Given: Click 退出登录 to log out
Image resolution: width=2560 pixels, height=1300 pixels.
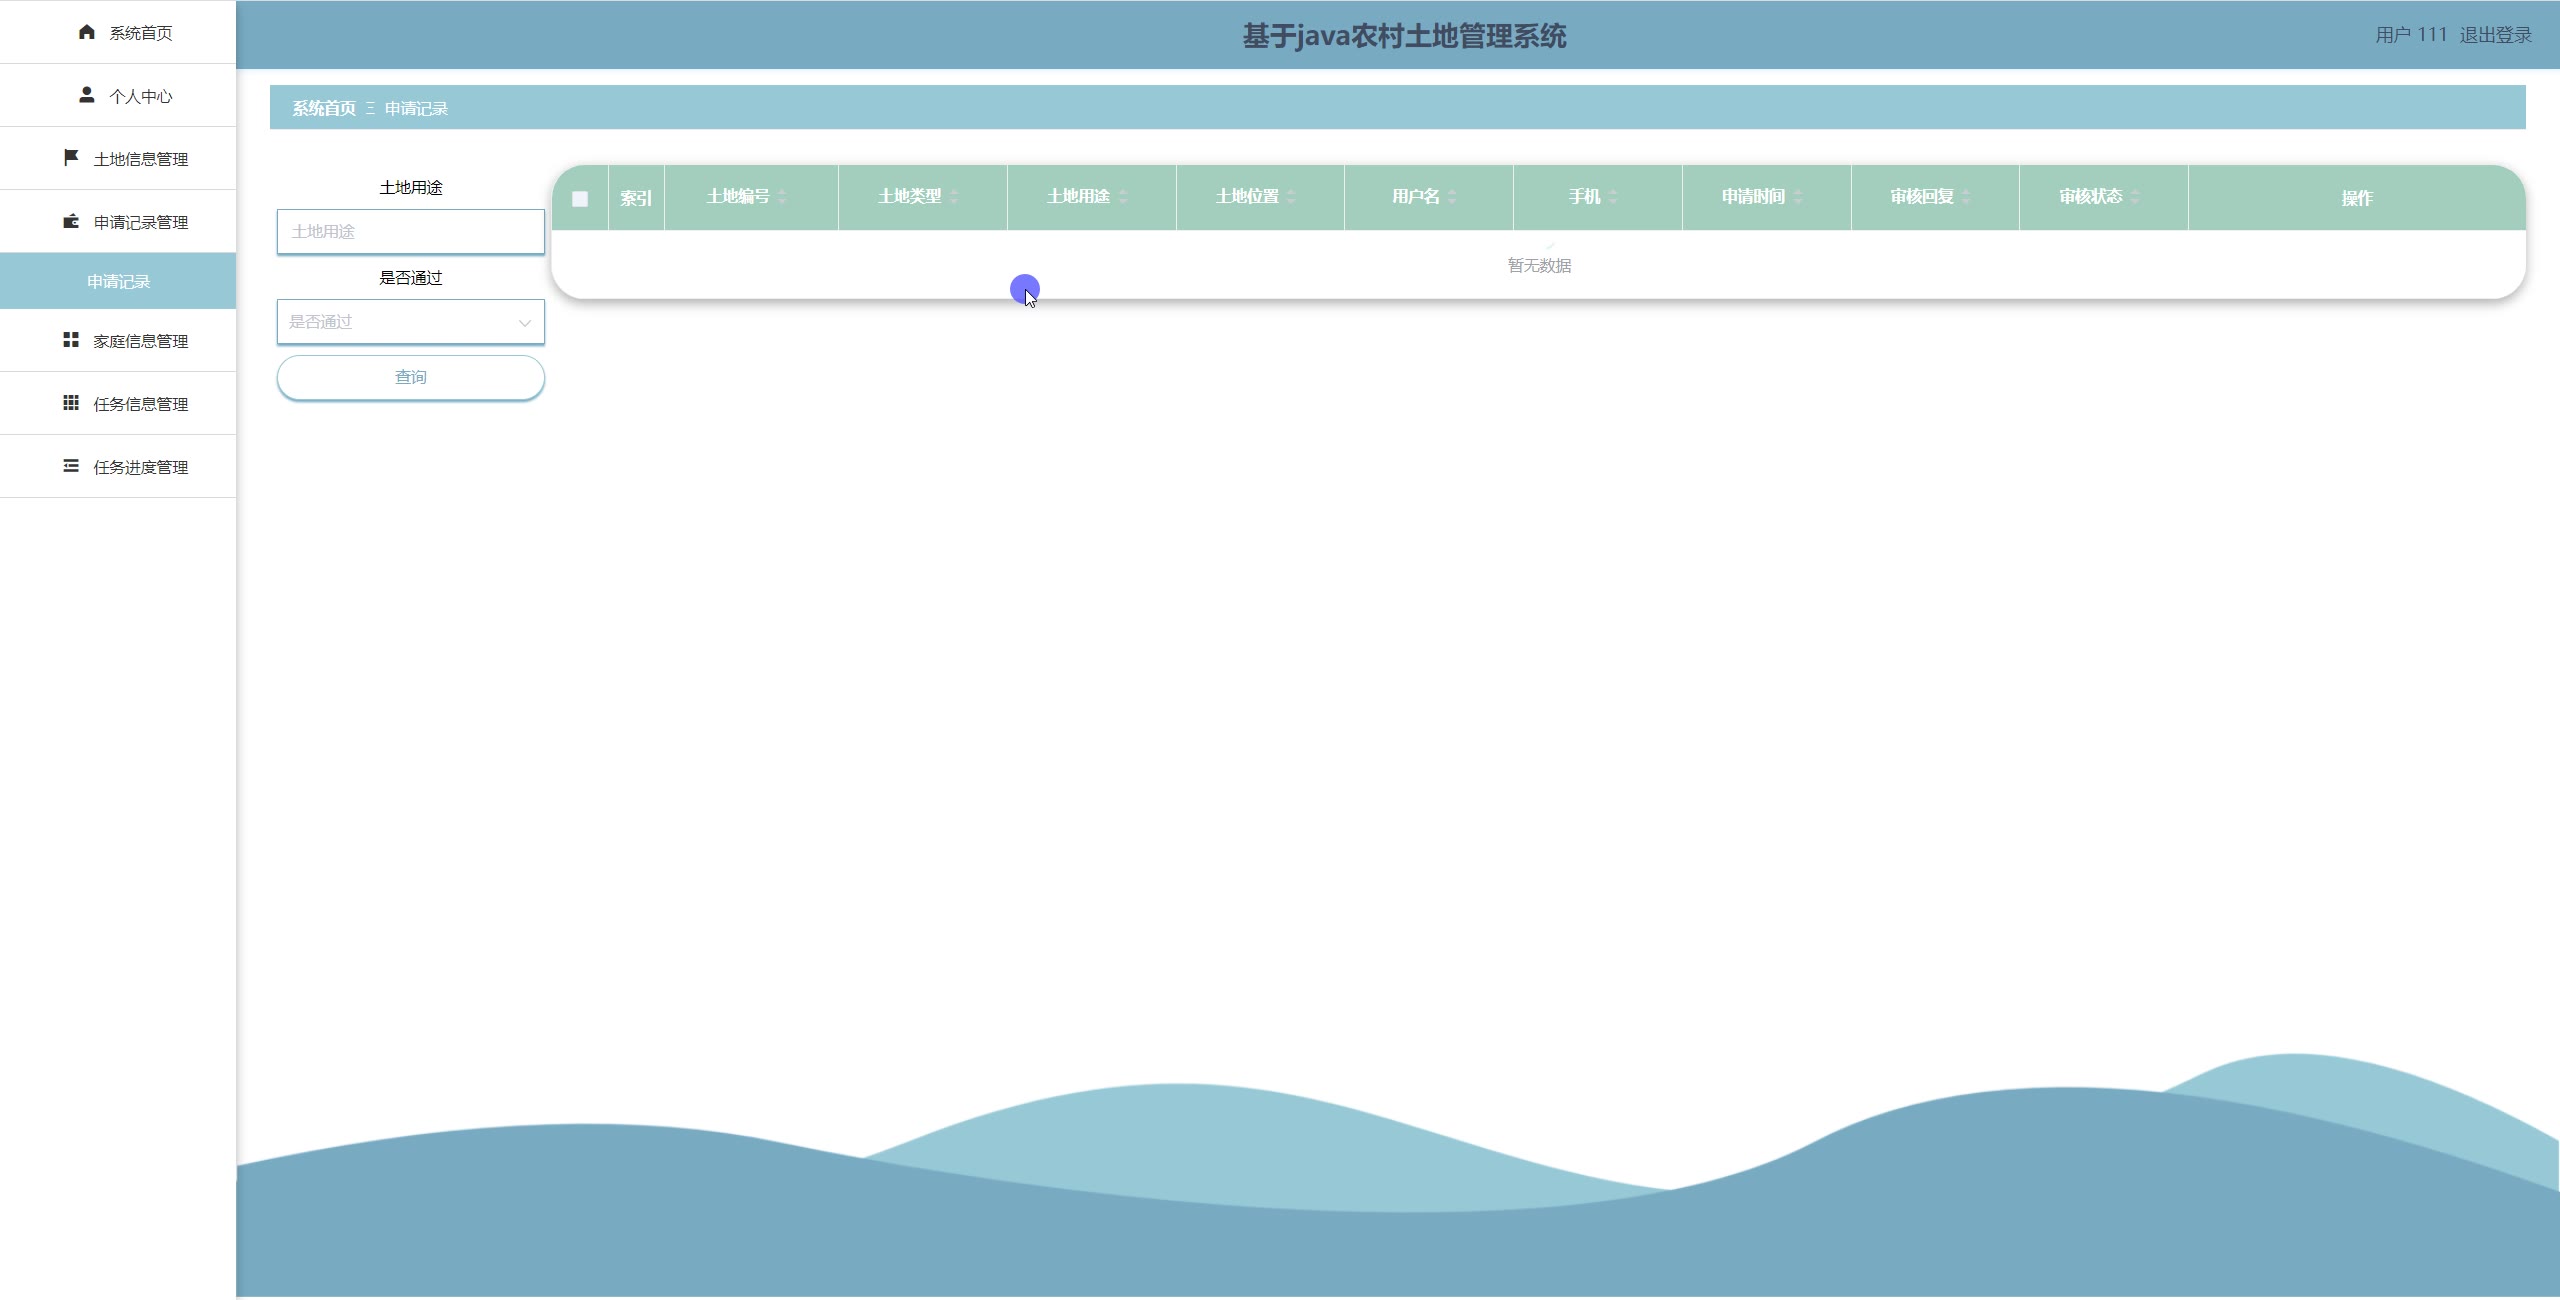Looking at the screenshot, I should 2495,35.
